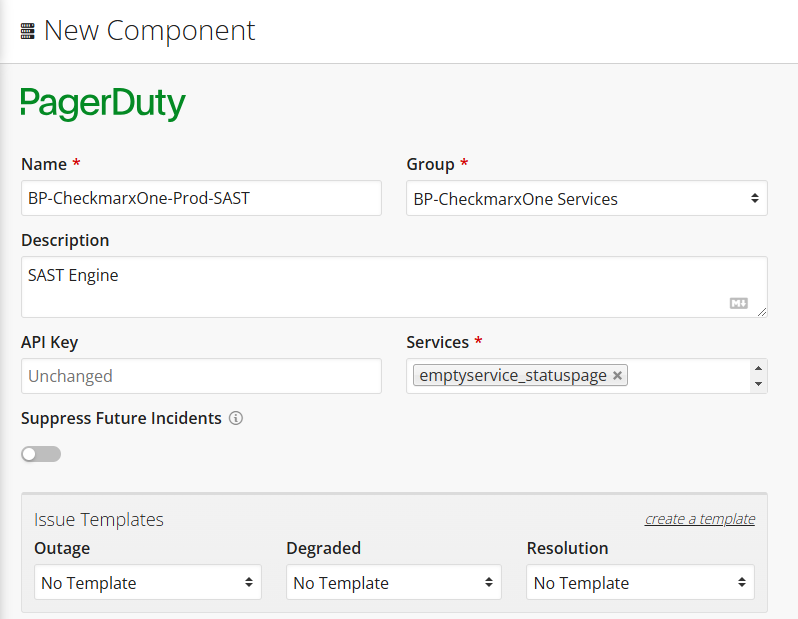Click the Group label
Viewport: 798px width, 619px height.
pyautogui.click(x=431, y=164)
